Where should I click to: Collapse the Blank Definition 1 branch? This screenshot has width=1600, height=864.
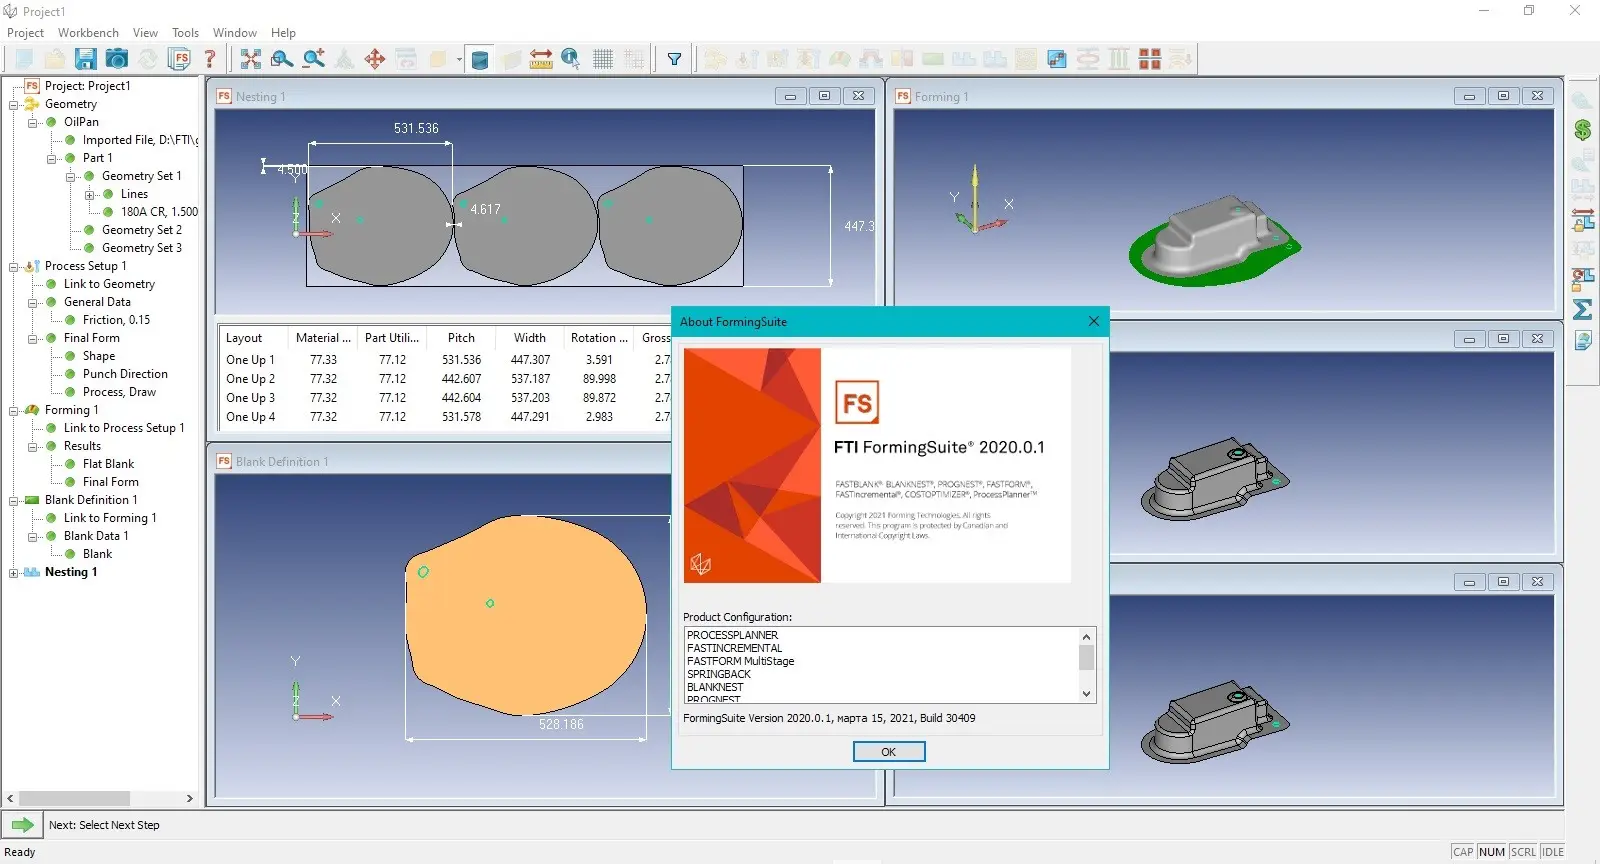point(14,500)
